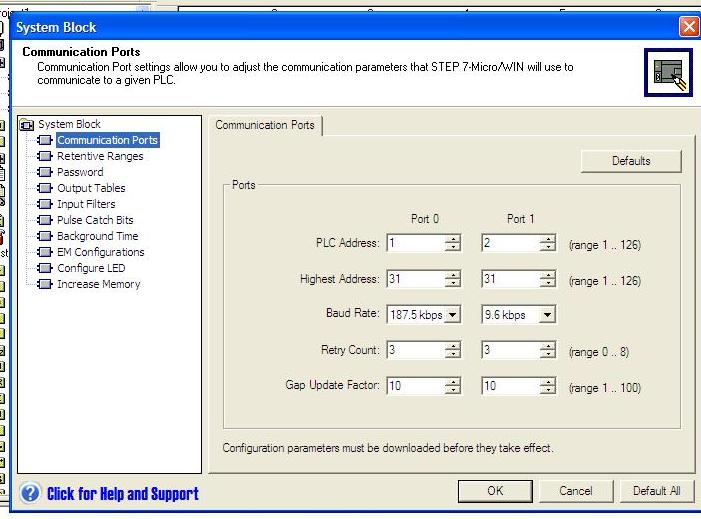Open the Port 1 Baud Rate dropdown

coord(546,315)
